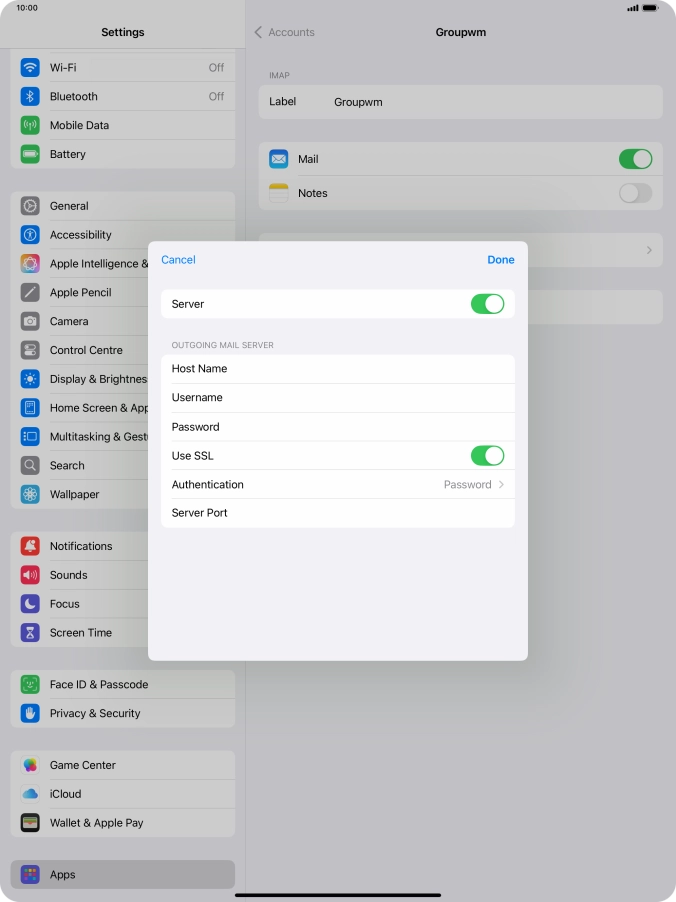Viewport: 676px width, 902px height.
Task: Select Screen Time in the sidebar
Action: click(x=81, y=633)
